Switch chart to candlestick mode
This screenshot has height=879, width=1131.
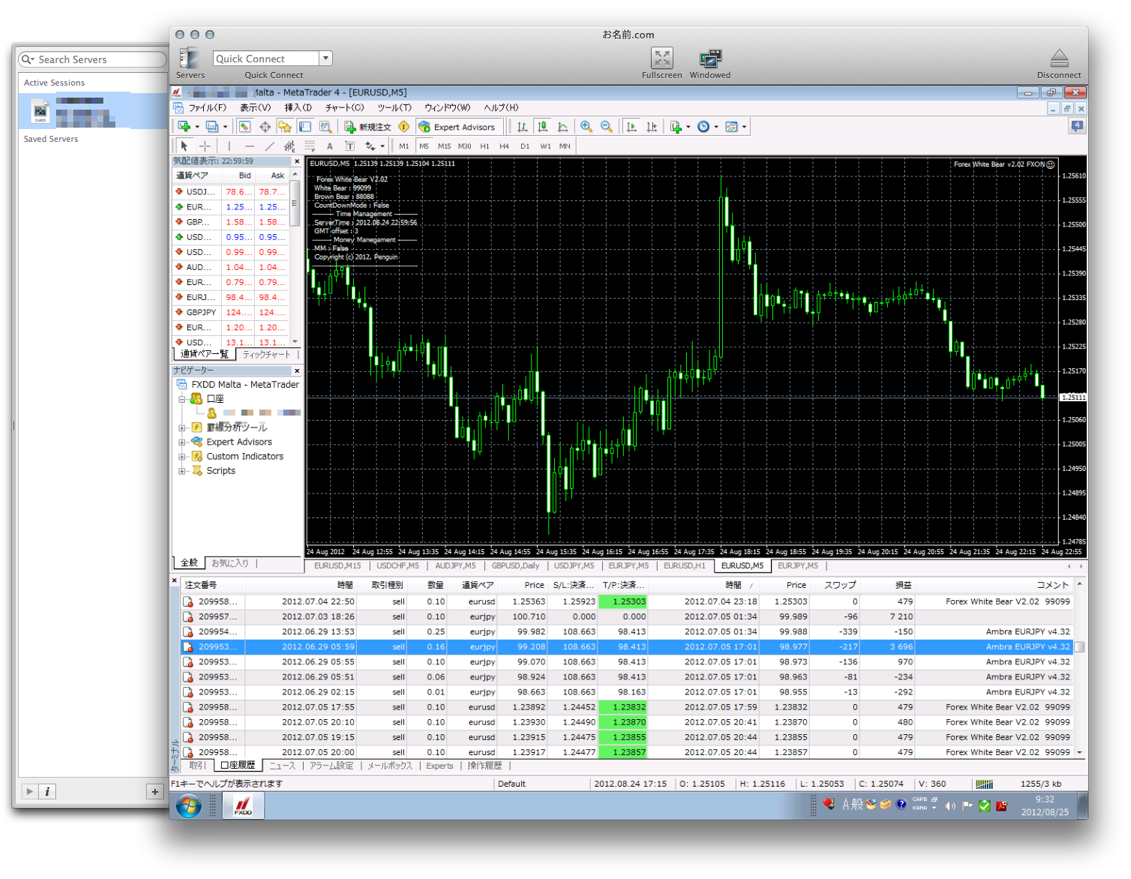click(542, 127)
